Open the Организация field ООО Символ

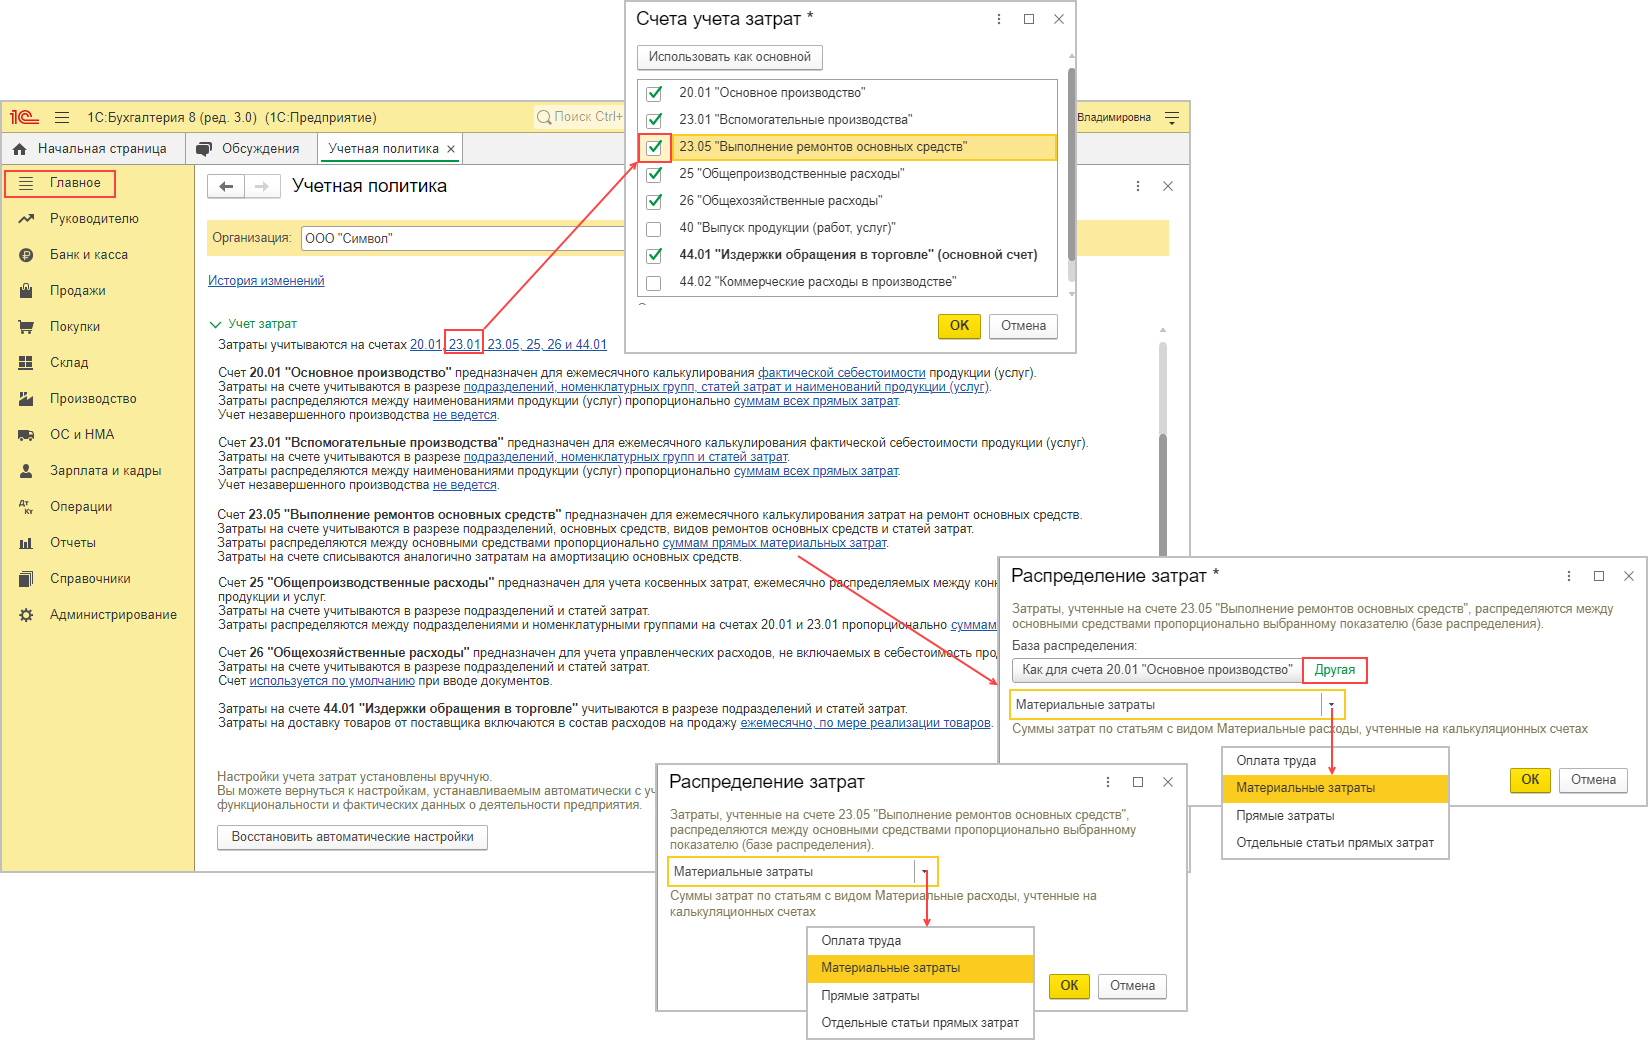460,238
